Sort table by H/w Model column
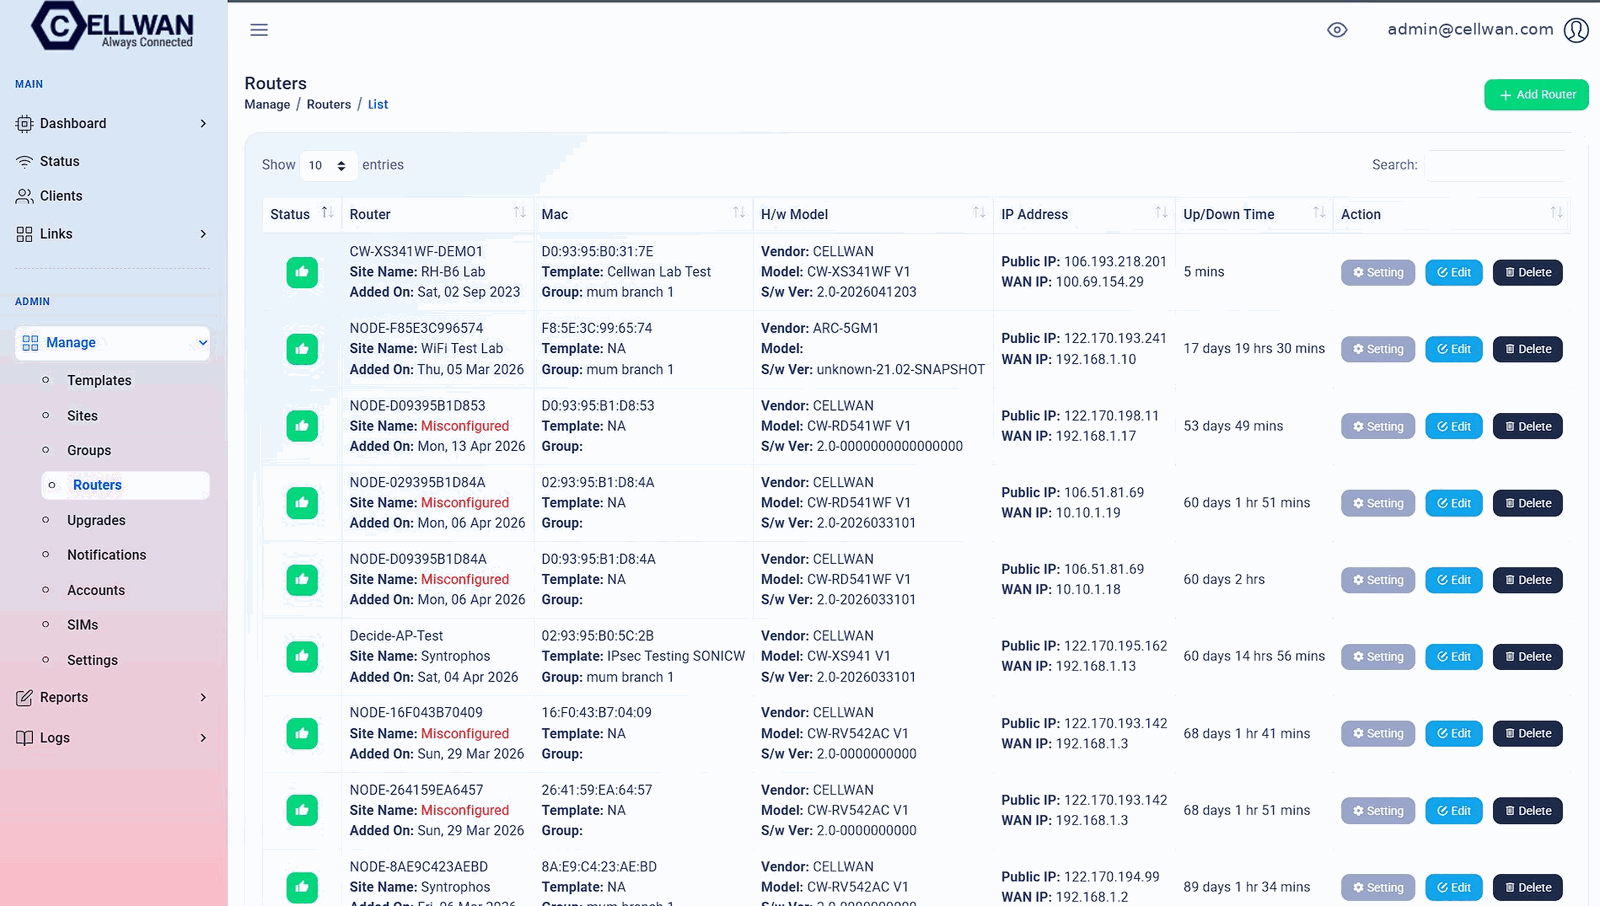This screenshot has height=906, width=1600. (x=873, y=214)
